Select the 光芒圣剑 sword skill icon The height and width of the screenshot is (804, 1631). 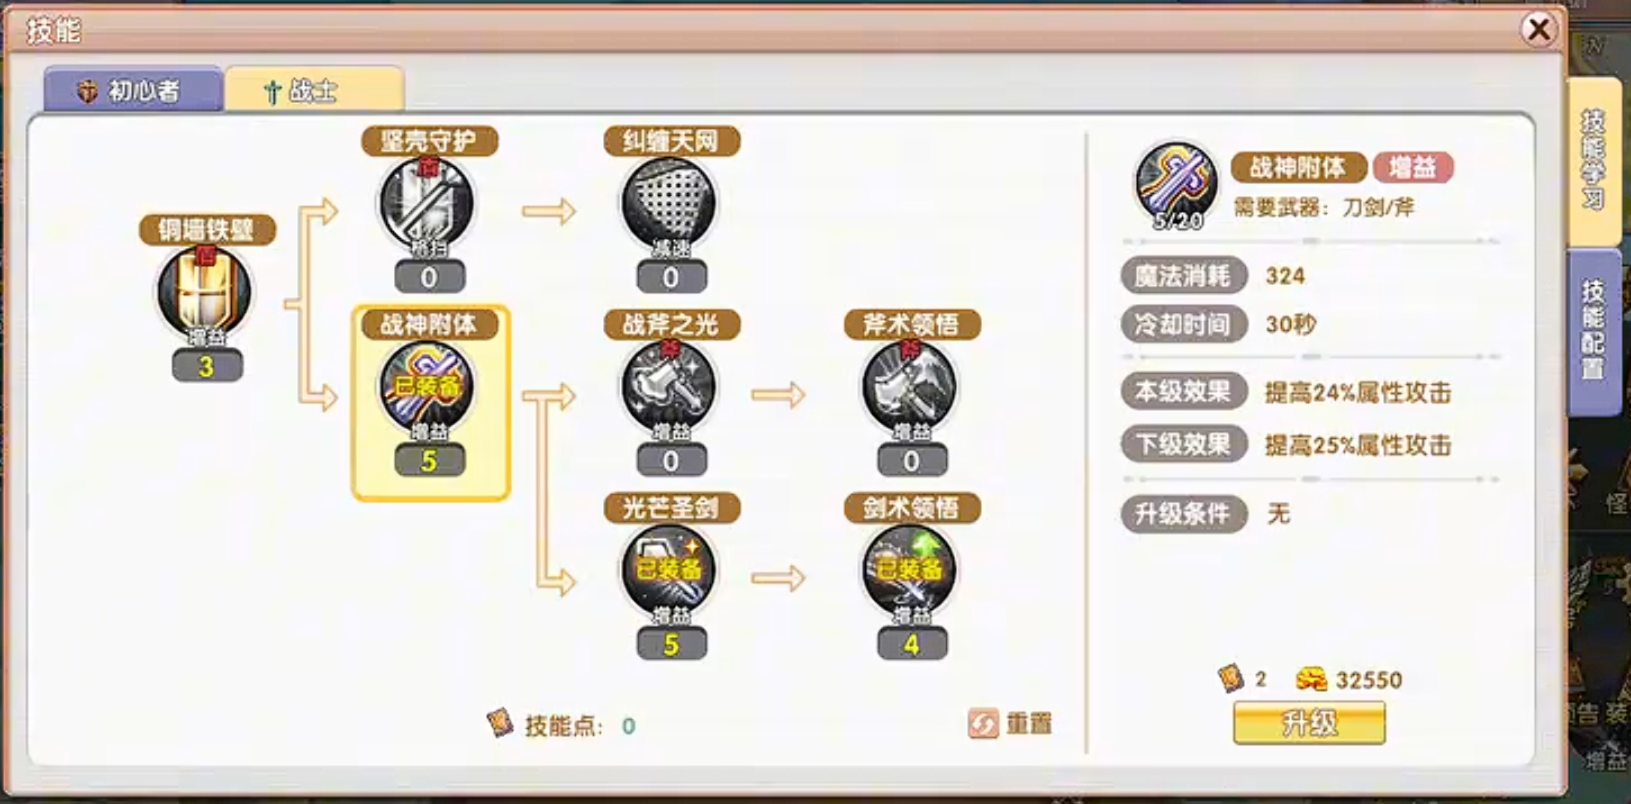point(669,571)
